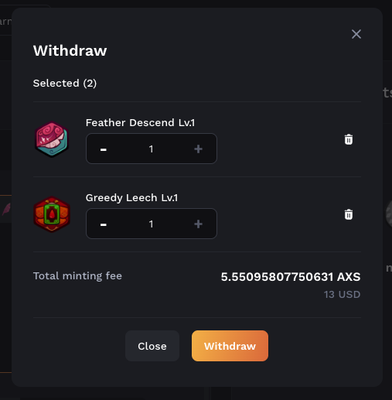Click the Feather Descend rune icon
Viewport: 392px width, 400px height.
point(52,139)
